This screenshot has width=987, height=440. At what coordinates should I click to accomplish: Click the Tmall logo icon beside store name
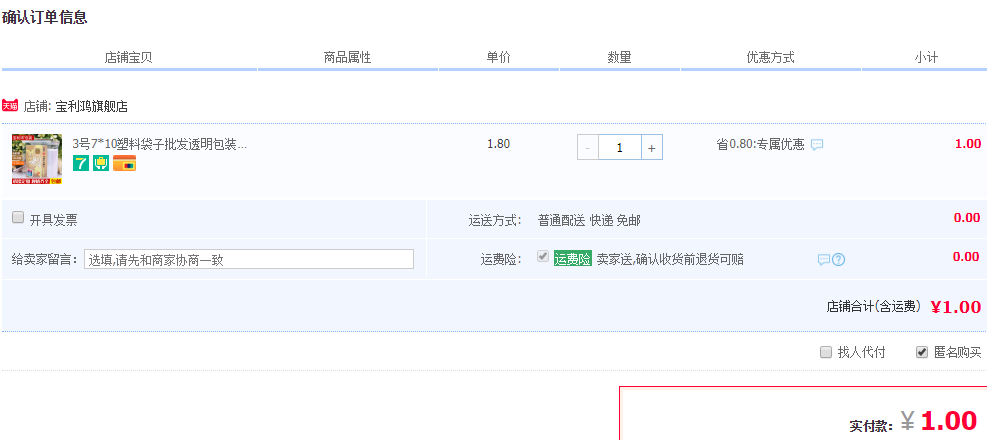pos(11,105)
